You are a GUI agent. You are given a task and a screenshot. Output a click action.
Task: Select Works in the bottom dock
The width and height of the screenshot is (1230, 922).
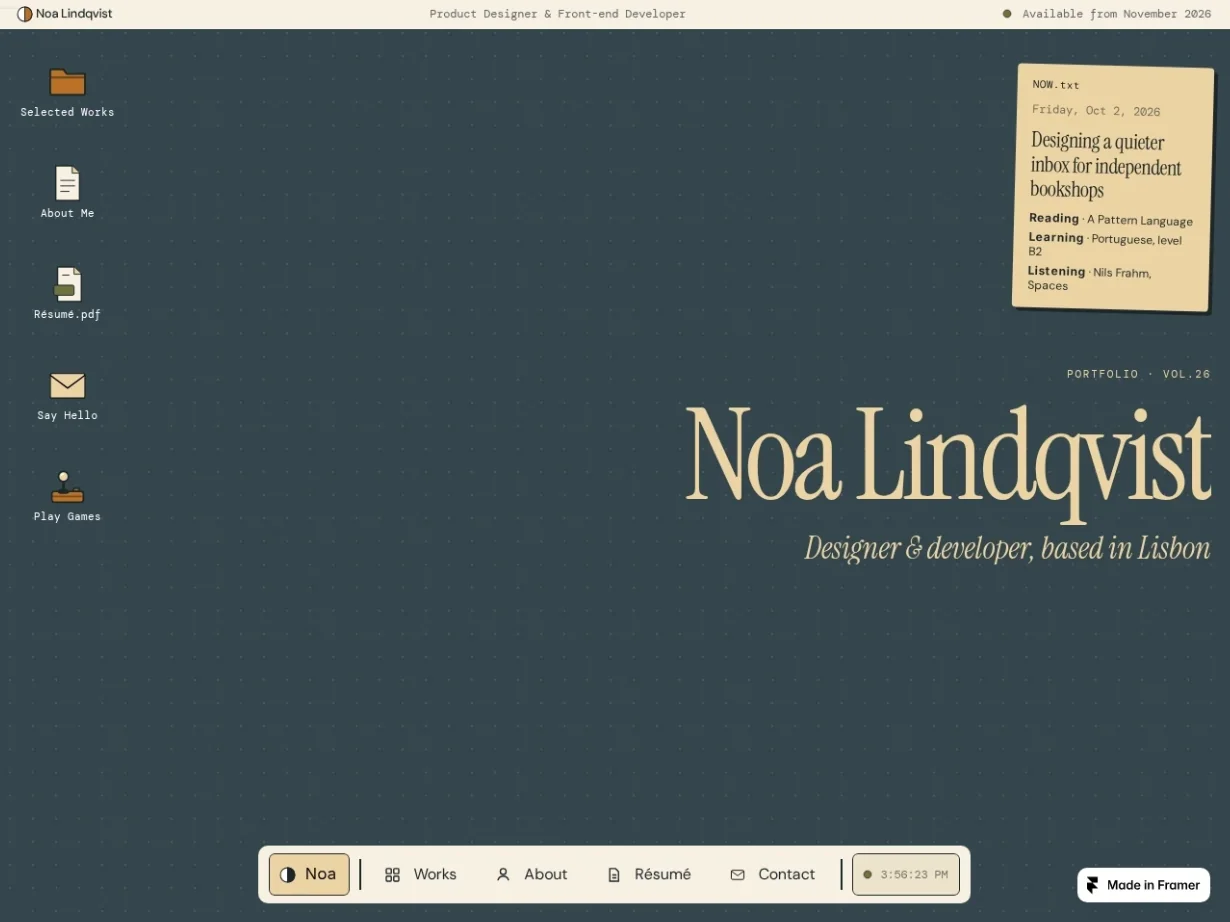[x=421, y=874]
